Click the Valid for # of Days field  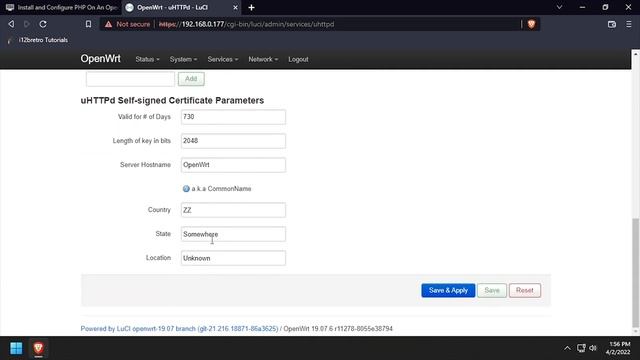(x=233, y=117)
